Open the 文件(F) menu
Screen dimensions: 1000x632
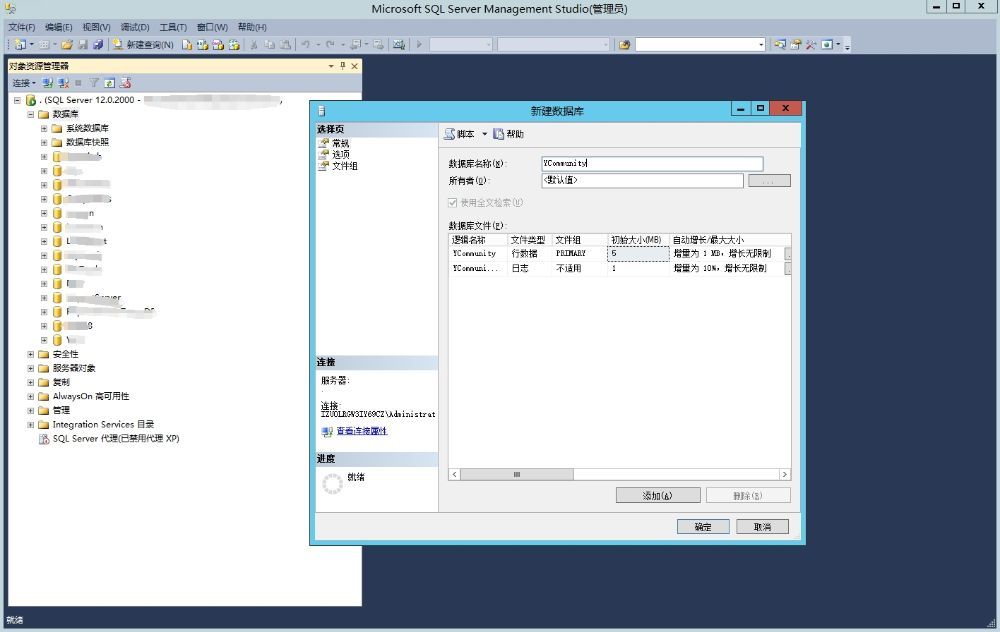point(22,27)
